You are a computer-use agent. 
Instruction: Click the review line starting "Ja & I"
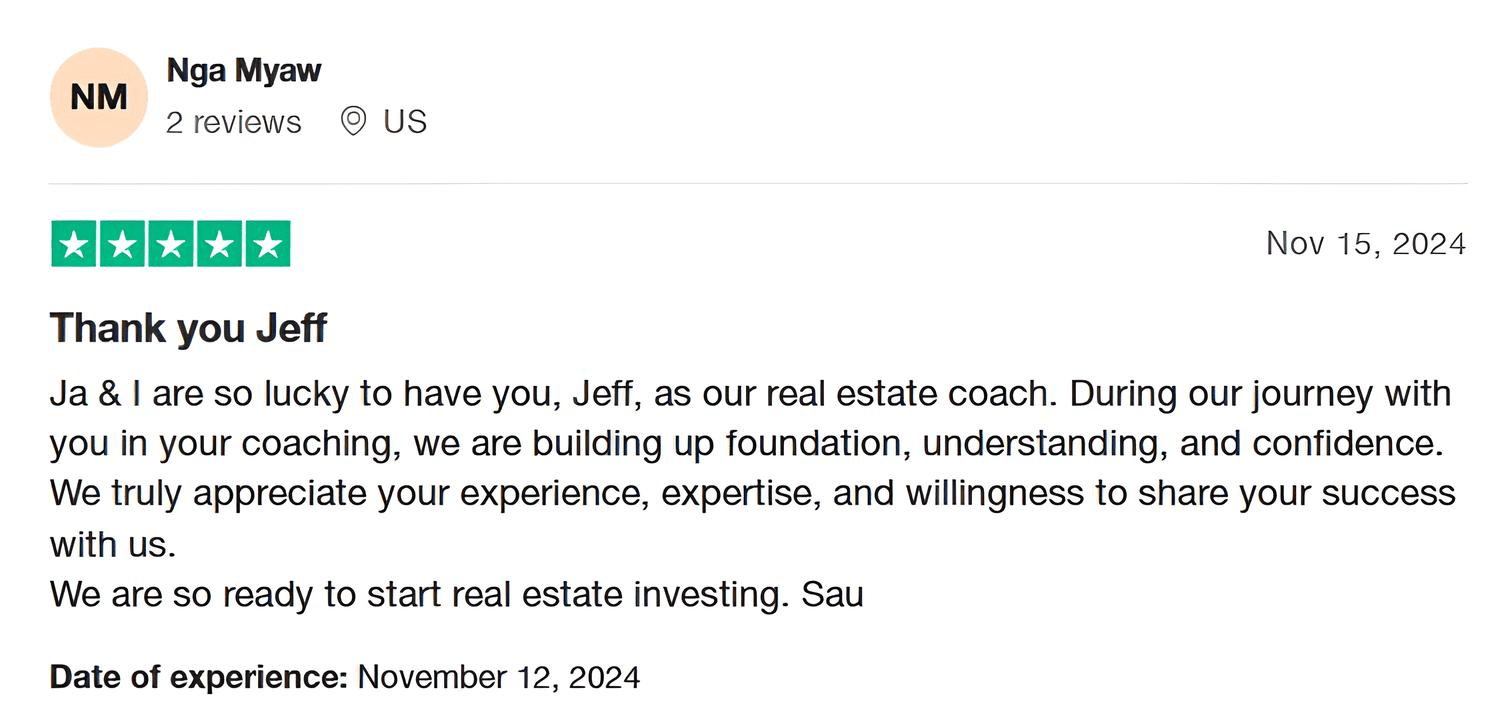pos(750,393)
